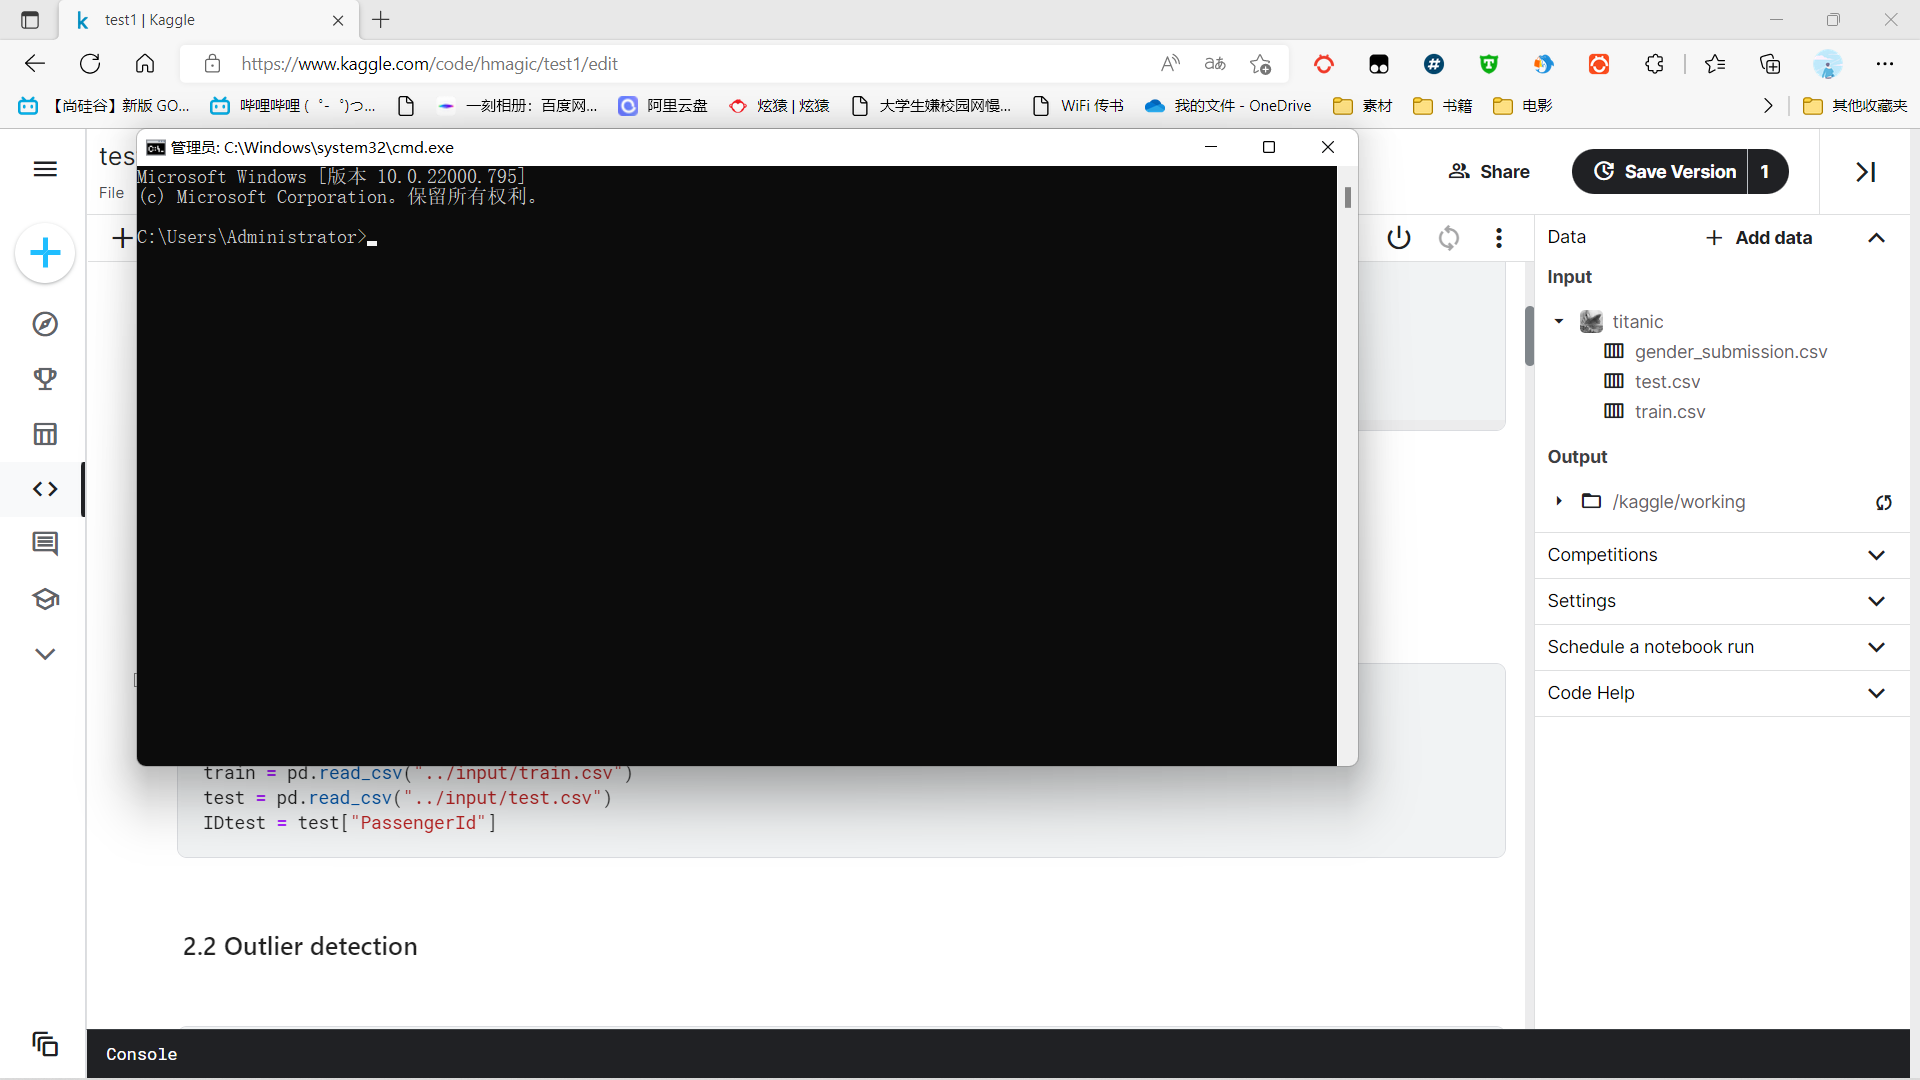Click the notebook page vertical scrollbar
Screen dimensions: 1920x1080
coord(1529,336)
